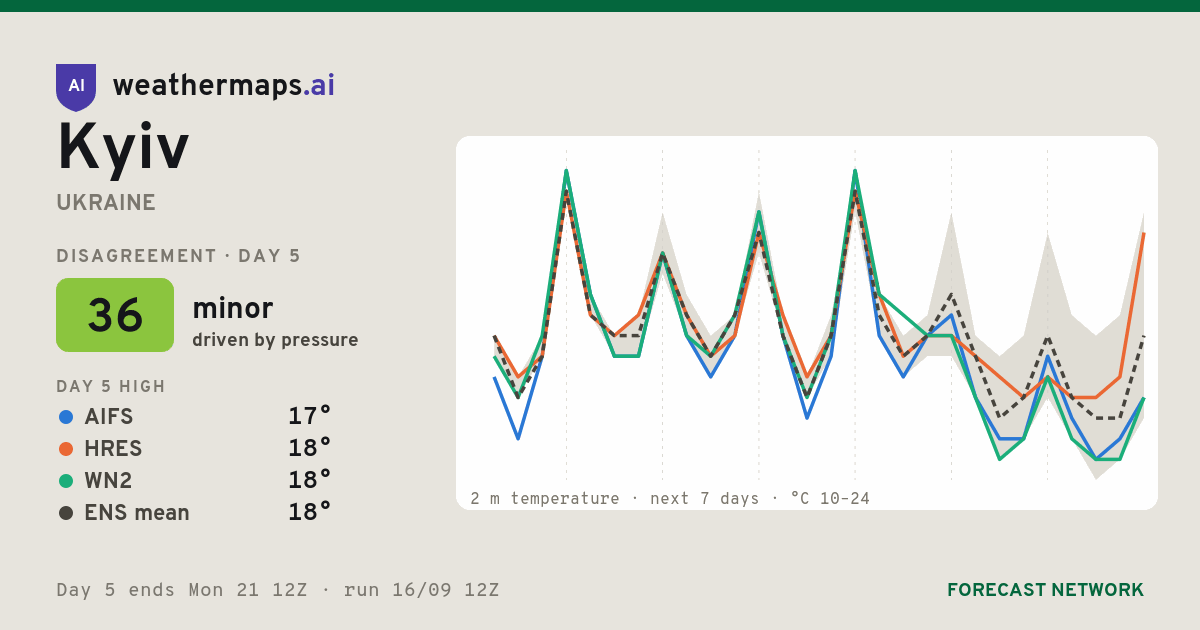Click the FORECAST NETWORK link
Screen dimensions: 1200x630
click(x=1045, y=590)
